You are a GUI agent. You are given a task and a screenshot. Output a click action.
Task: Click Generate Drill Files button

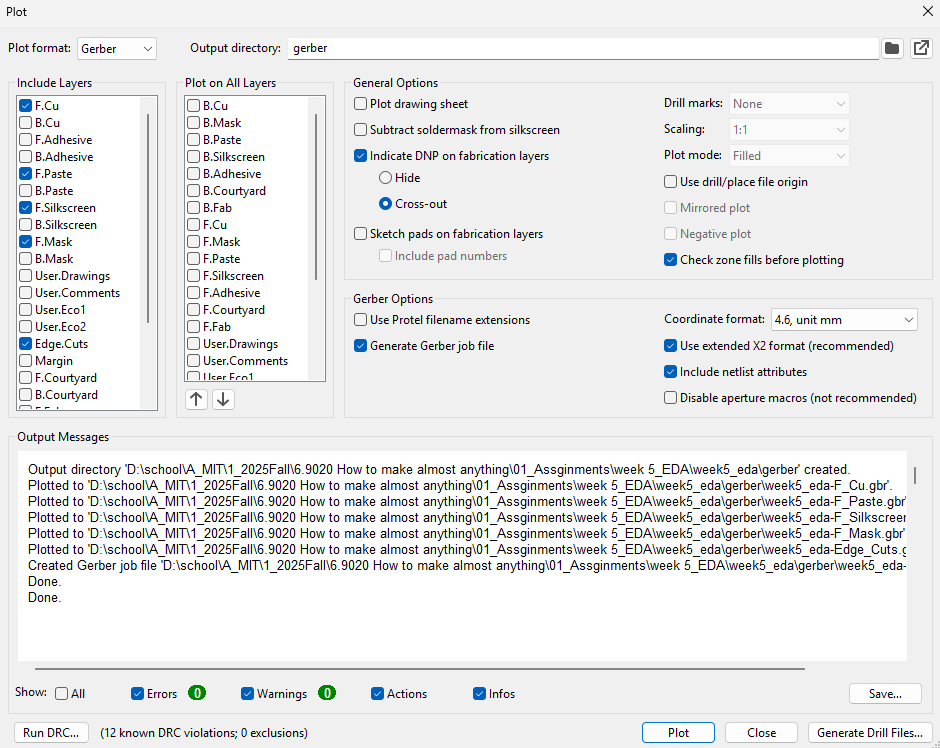[x=869, y=733]
